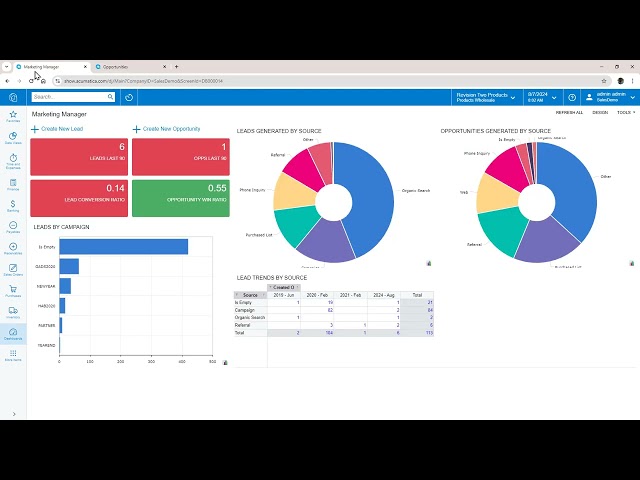
Task: Open the Payables workspace icon
Action: [x=13, y=227]
